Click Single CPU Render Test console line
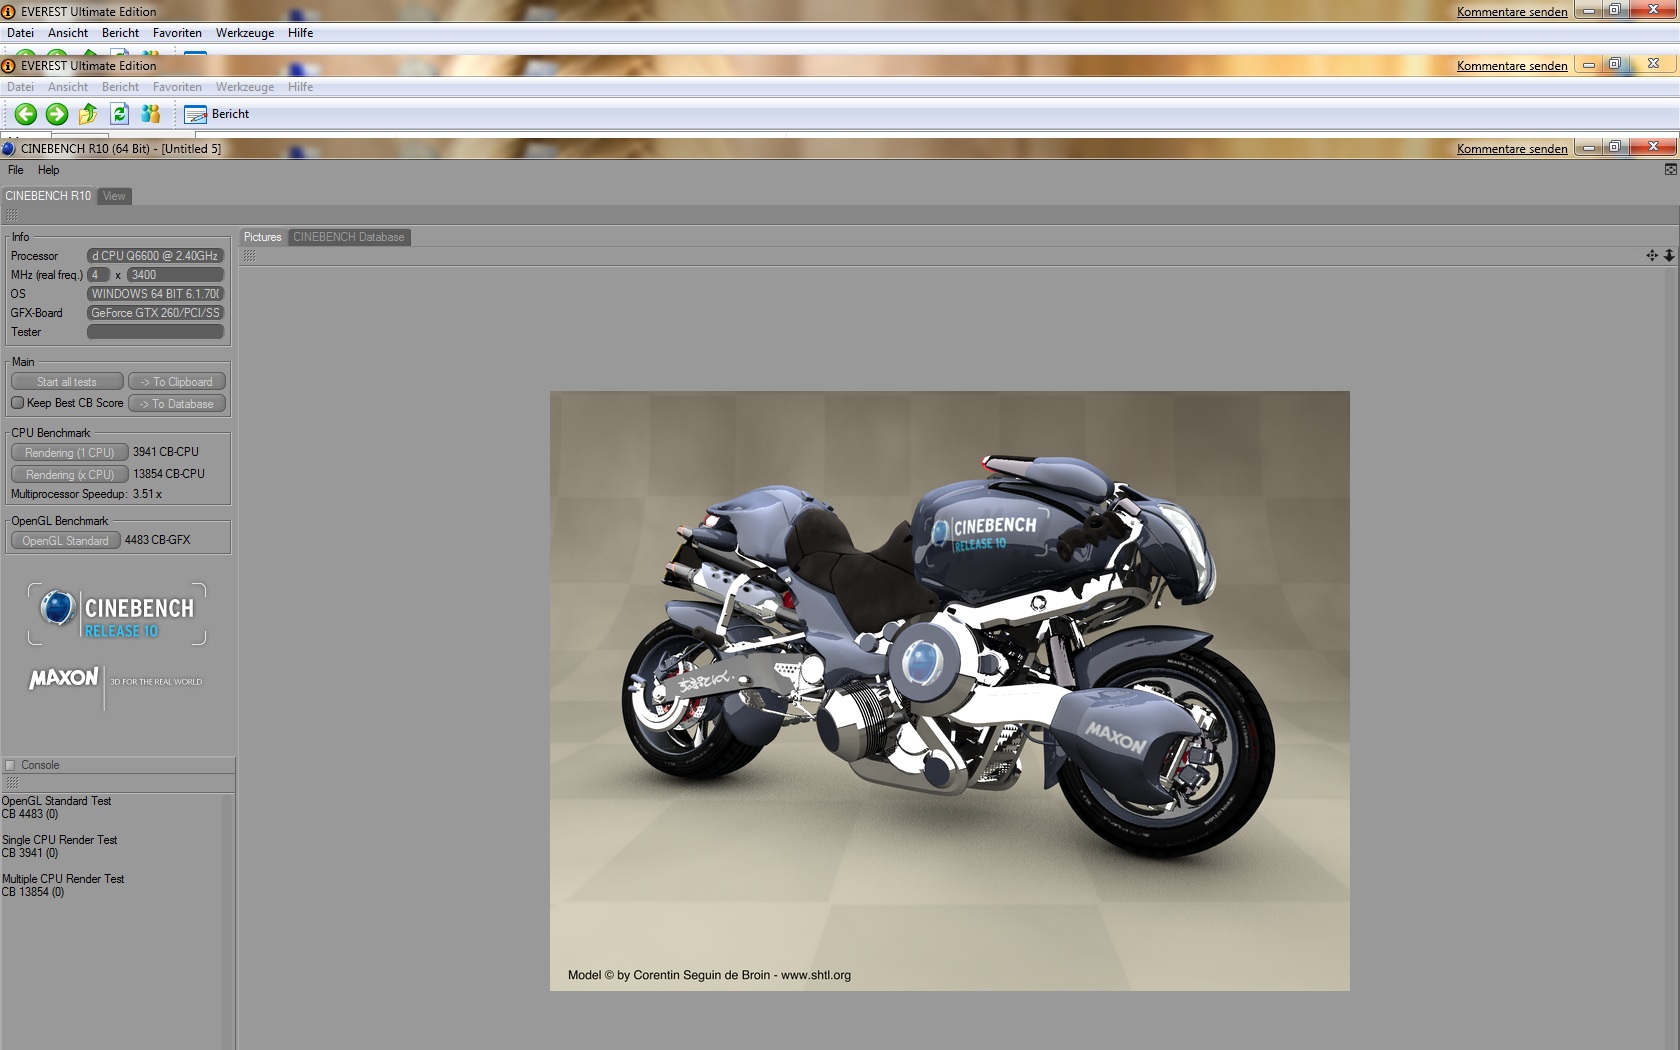The height and width of the screenshot is (1050, 1680). [59, 840]
